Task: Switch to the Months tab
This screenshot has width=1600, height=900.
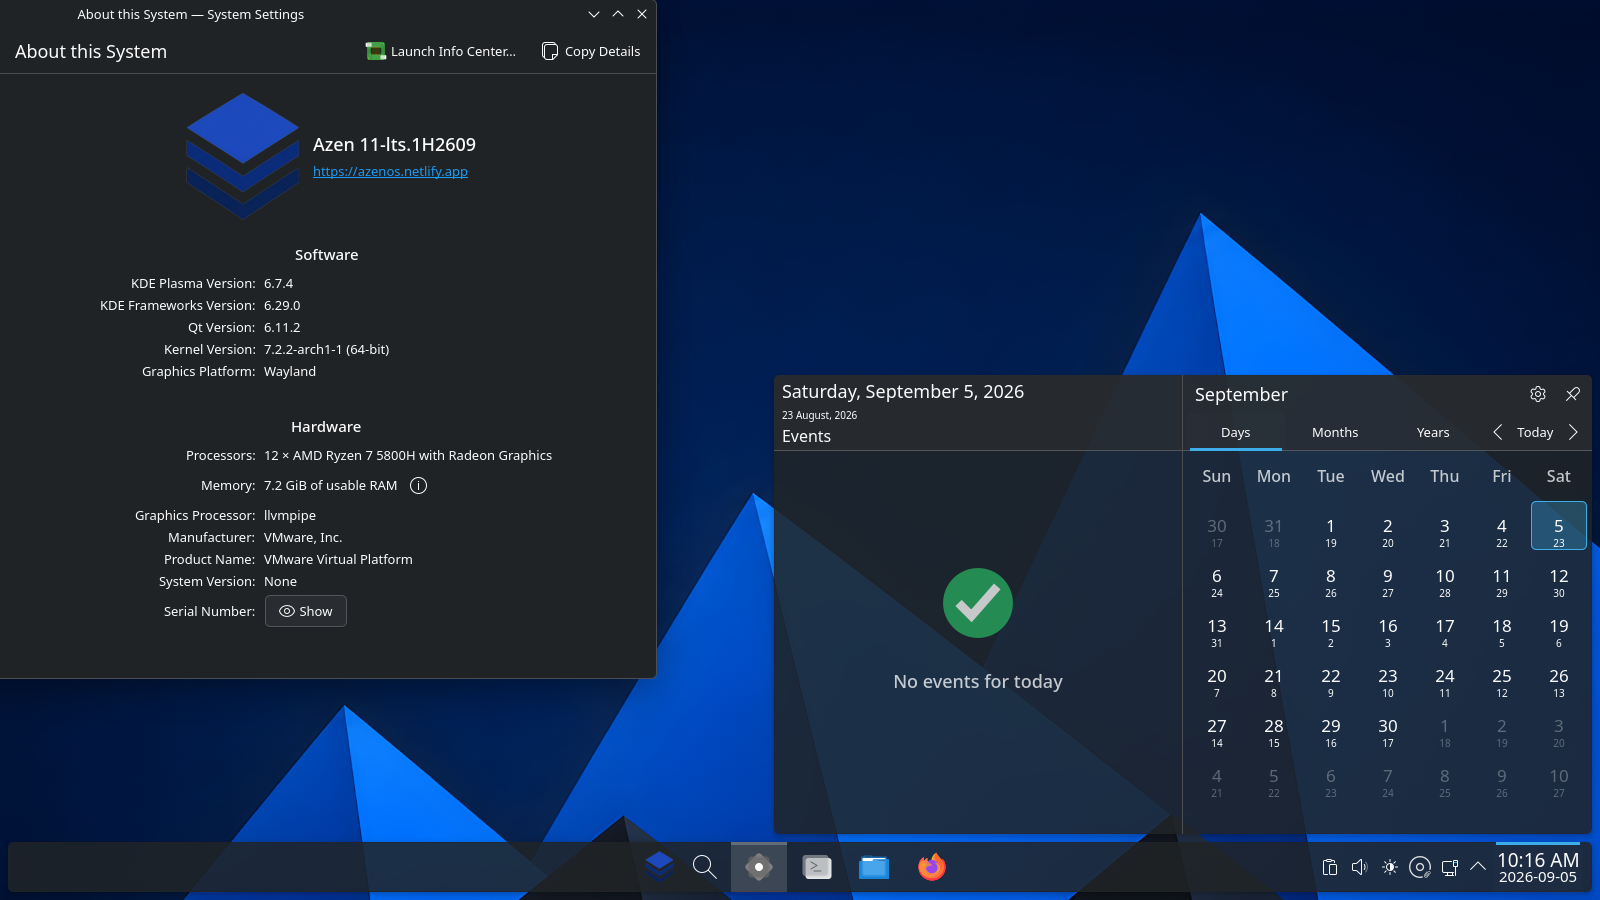Action: pos(1335,432)
